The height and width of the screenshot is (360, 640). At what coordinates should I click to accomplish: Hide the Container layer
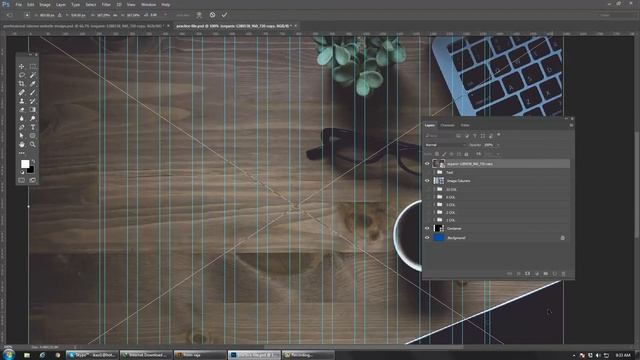(427, 229)
